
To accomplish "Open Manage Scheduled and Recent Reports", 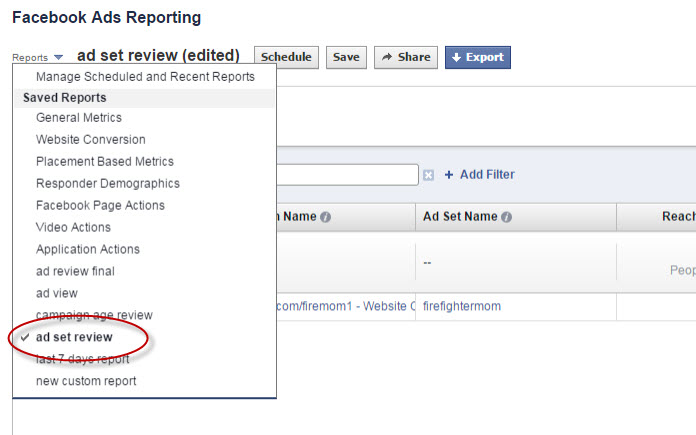I will (145, 77).
